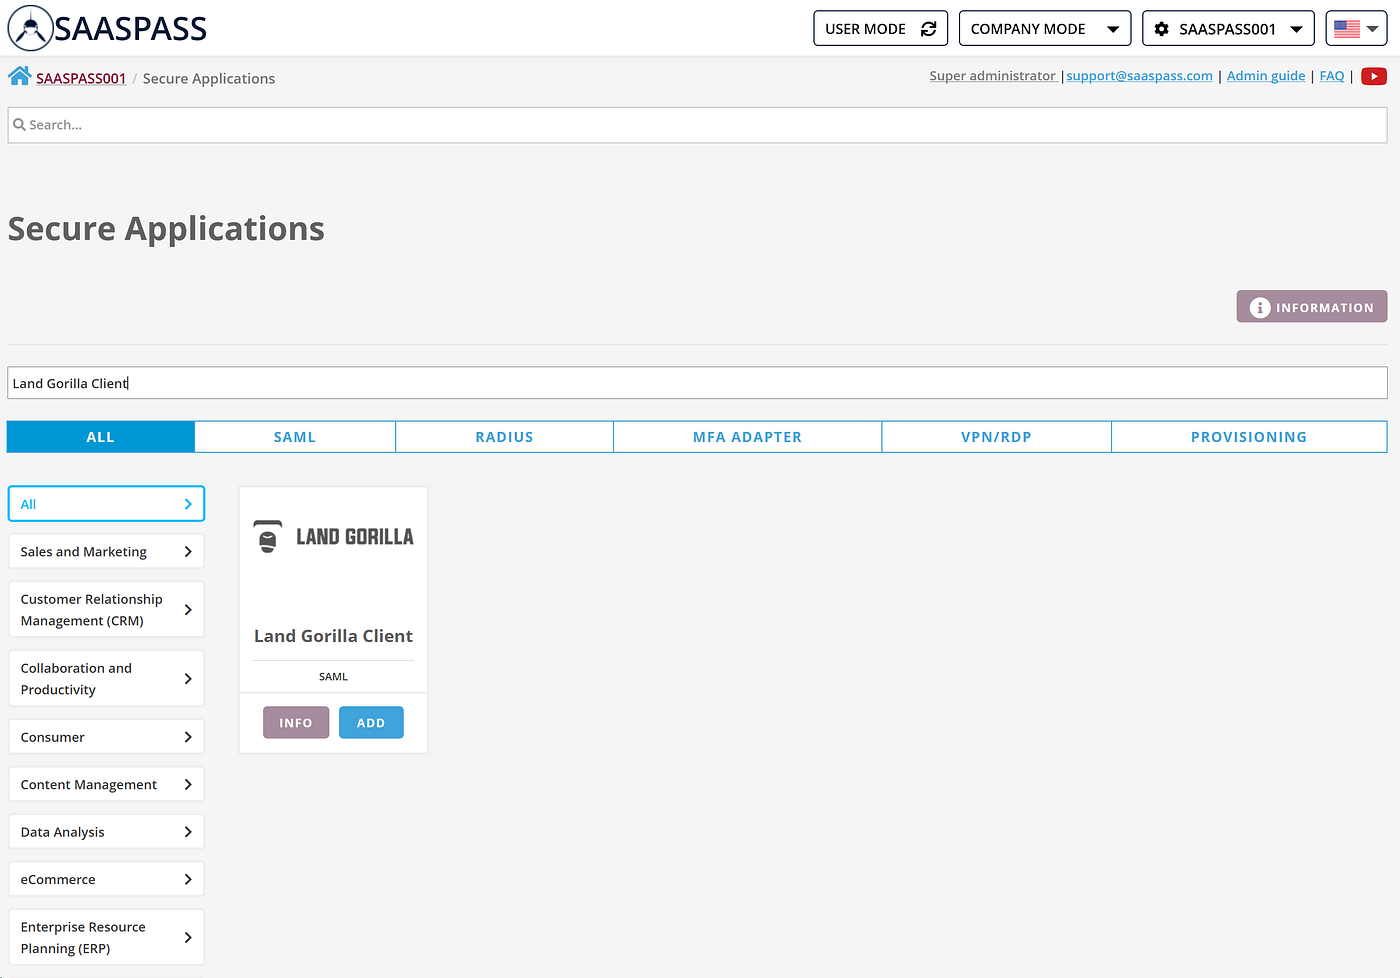
Task: Click the SAASPASS logo
Action: [x=107, y=28]
